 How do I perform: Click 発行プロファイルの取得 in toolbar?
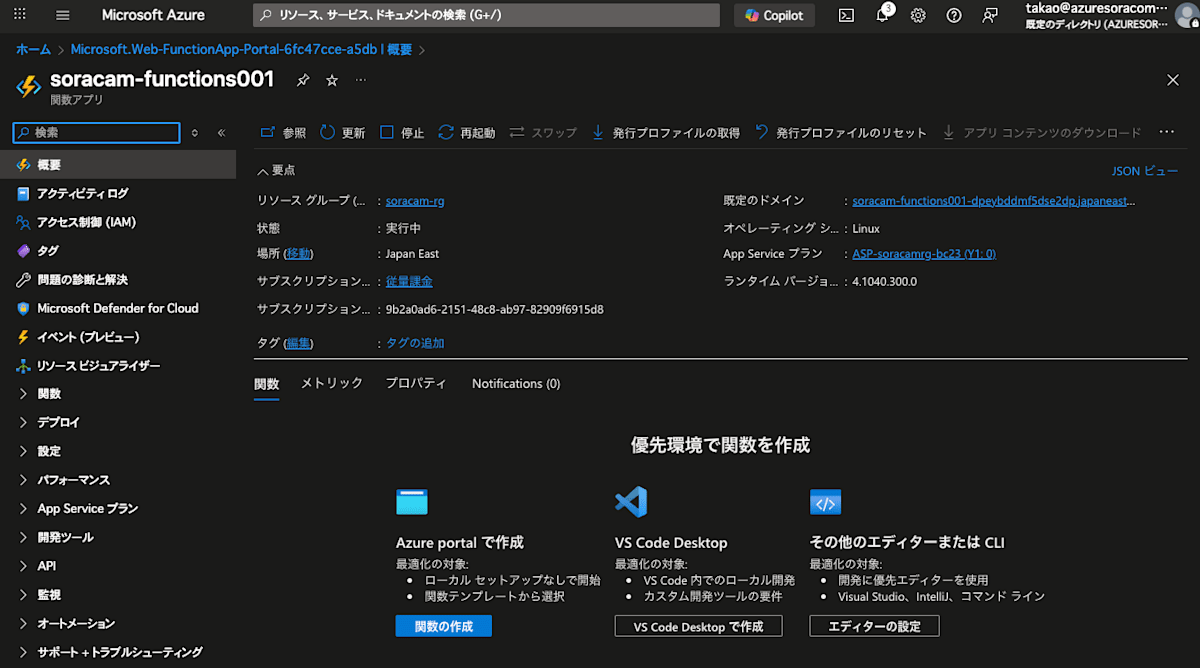pos(666,132)
